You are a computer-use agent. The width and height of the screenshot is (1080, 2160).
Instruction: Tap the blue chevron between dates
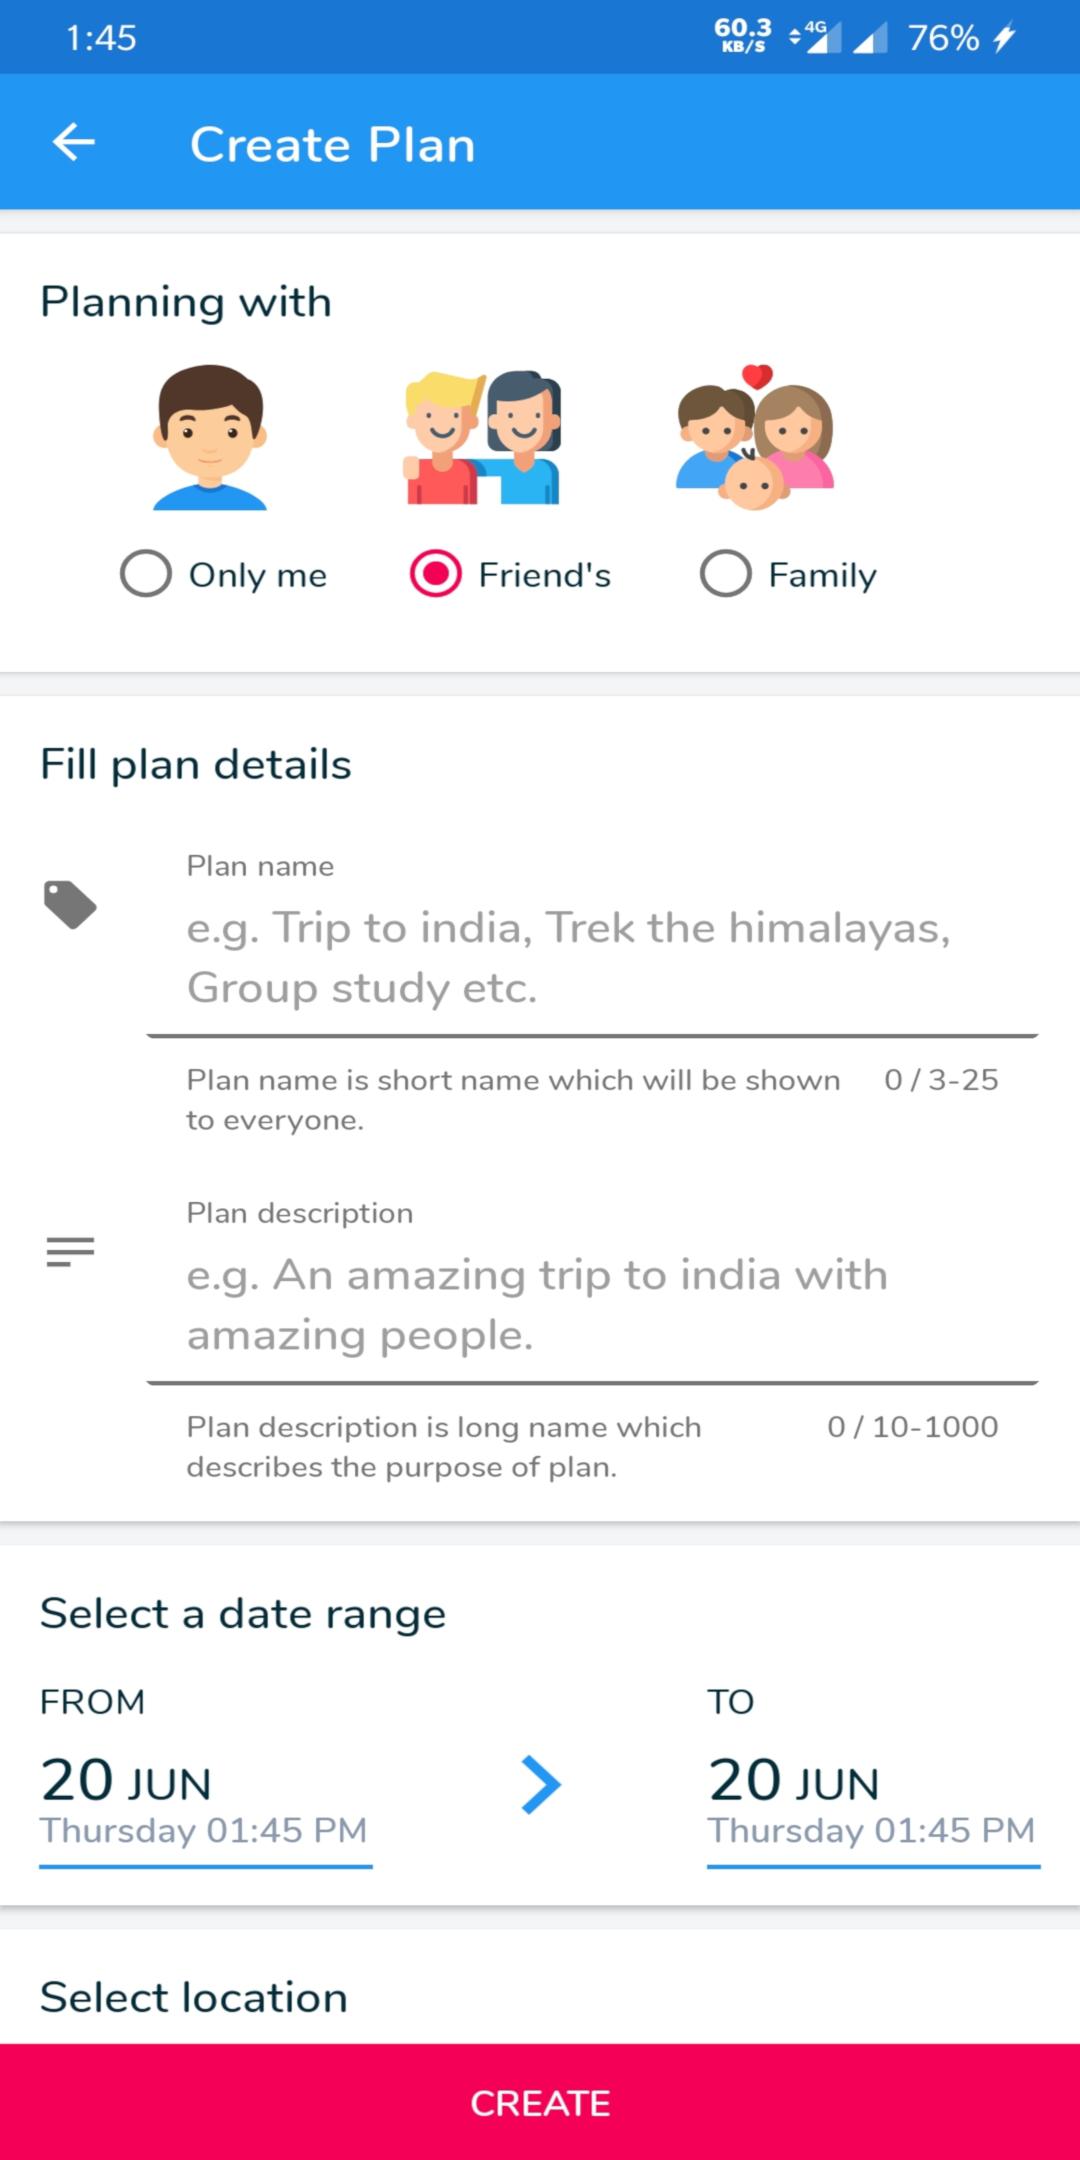point(541,1785)
